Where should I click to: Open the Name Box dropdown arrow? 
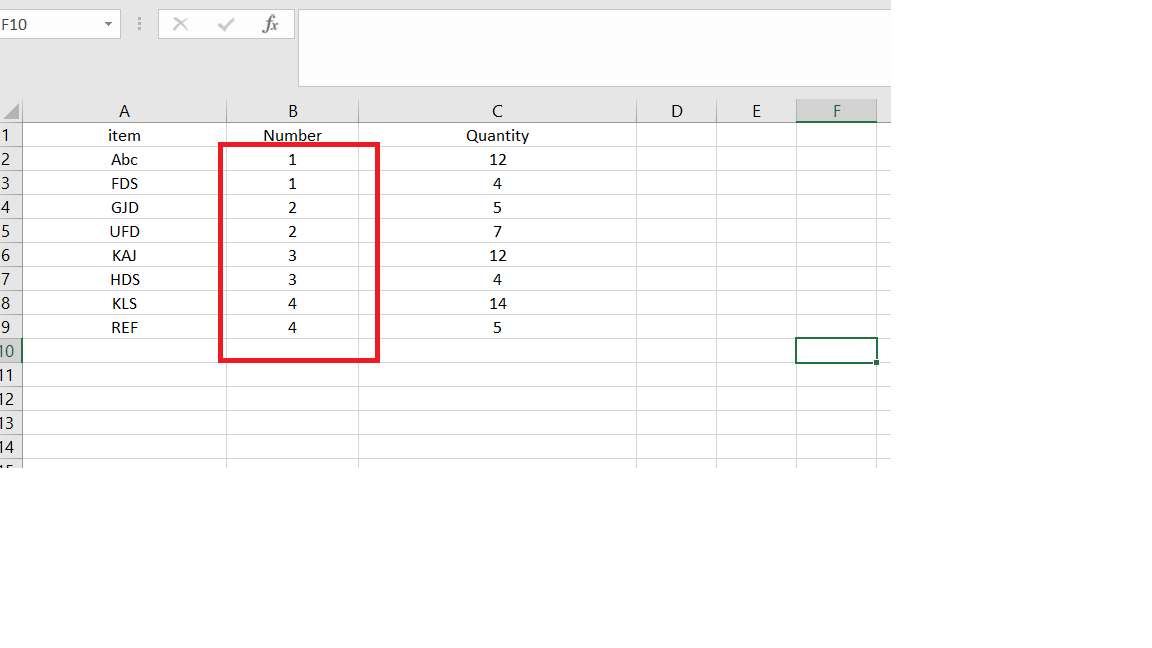point(108,24)
